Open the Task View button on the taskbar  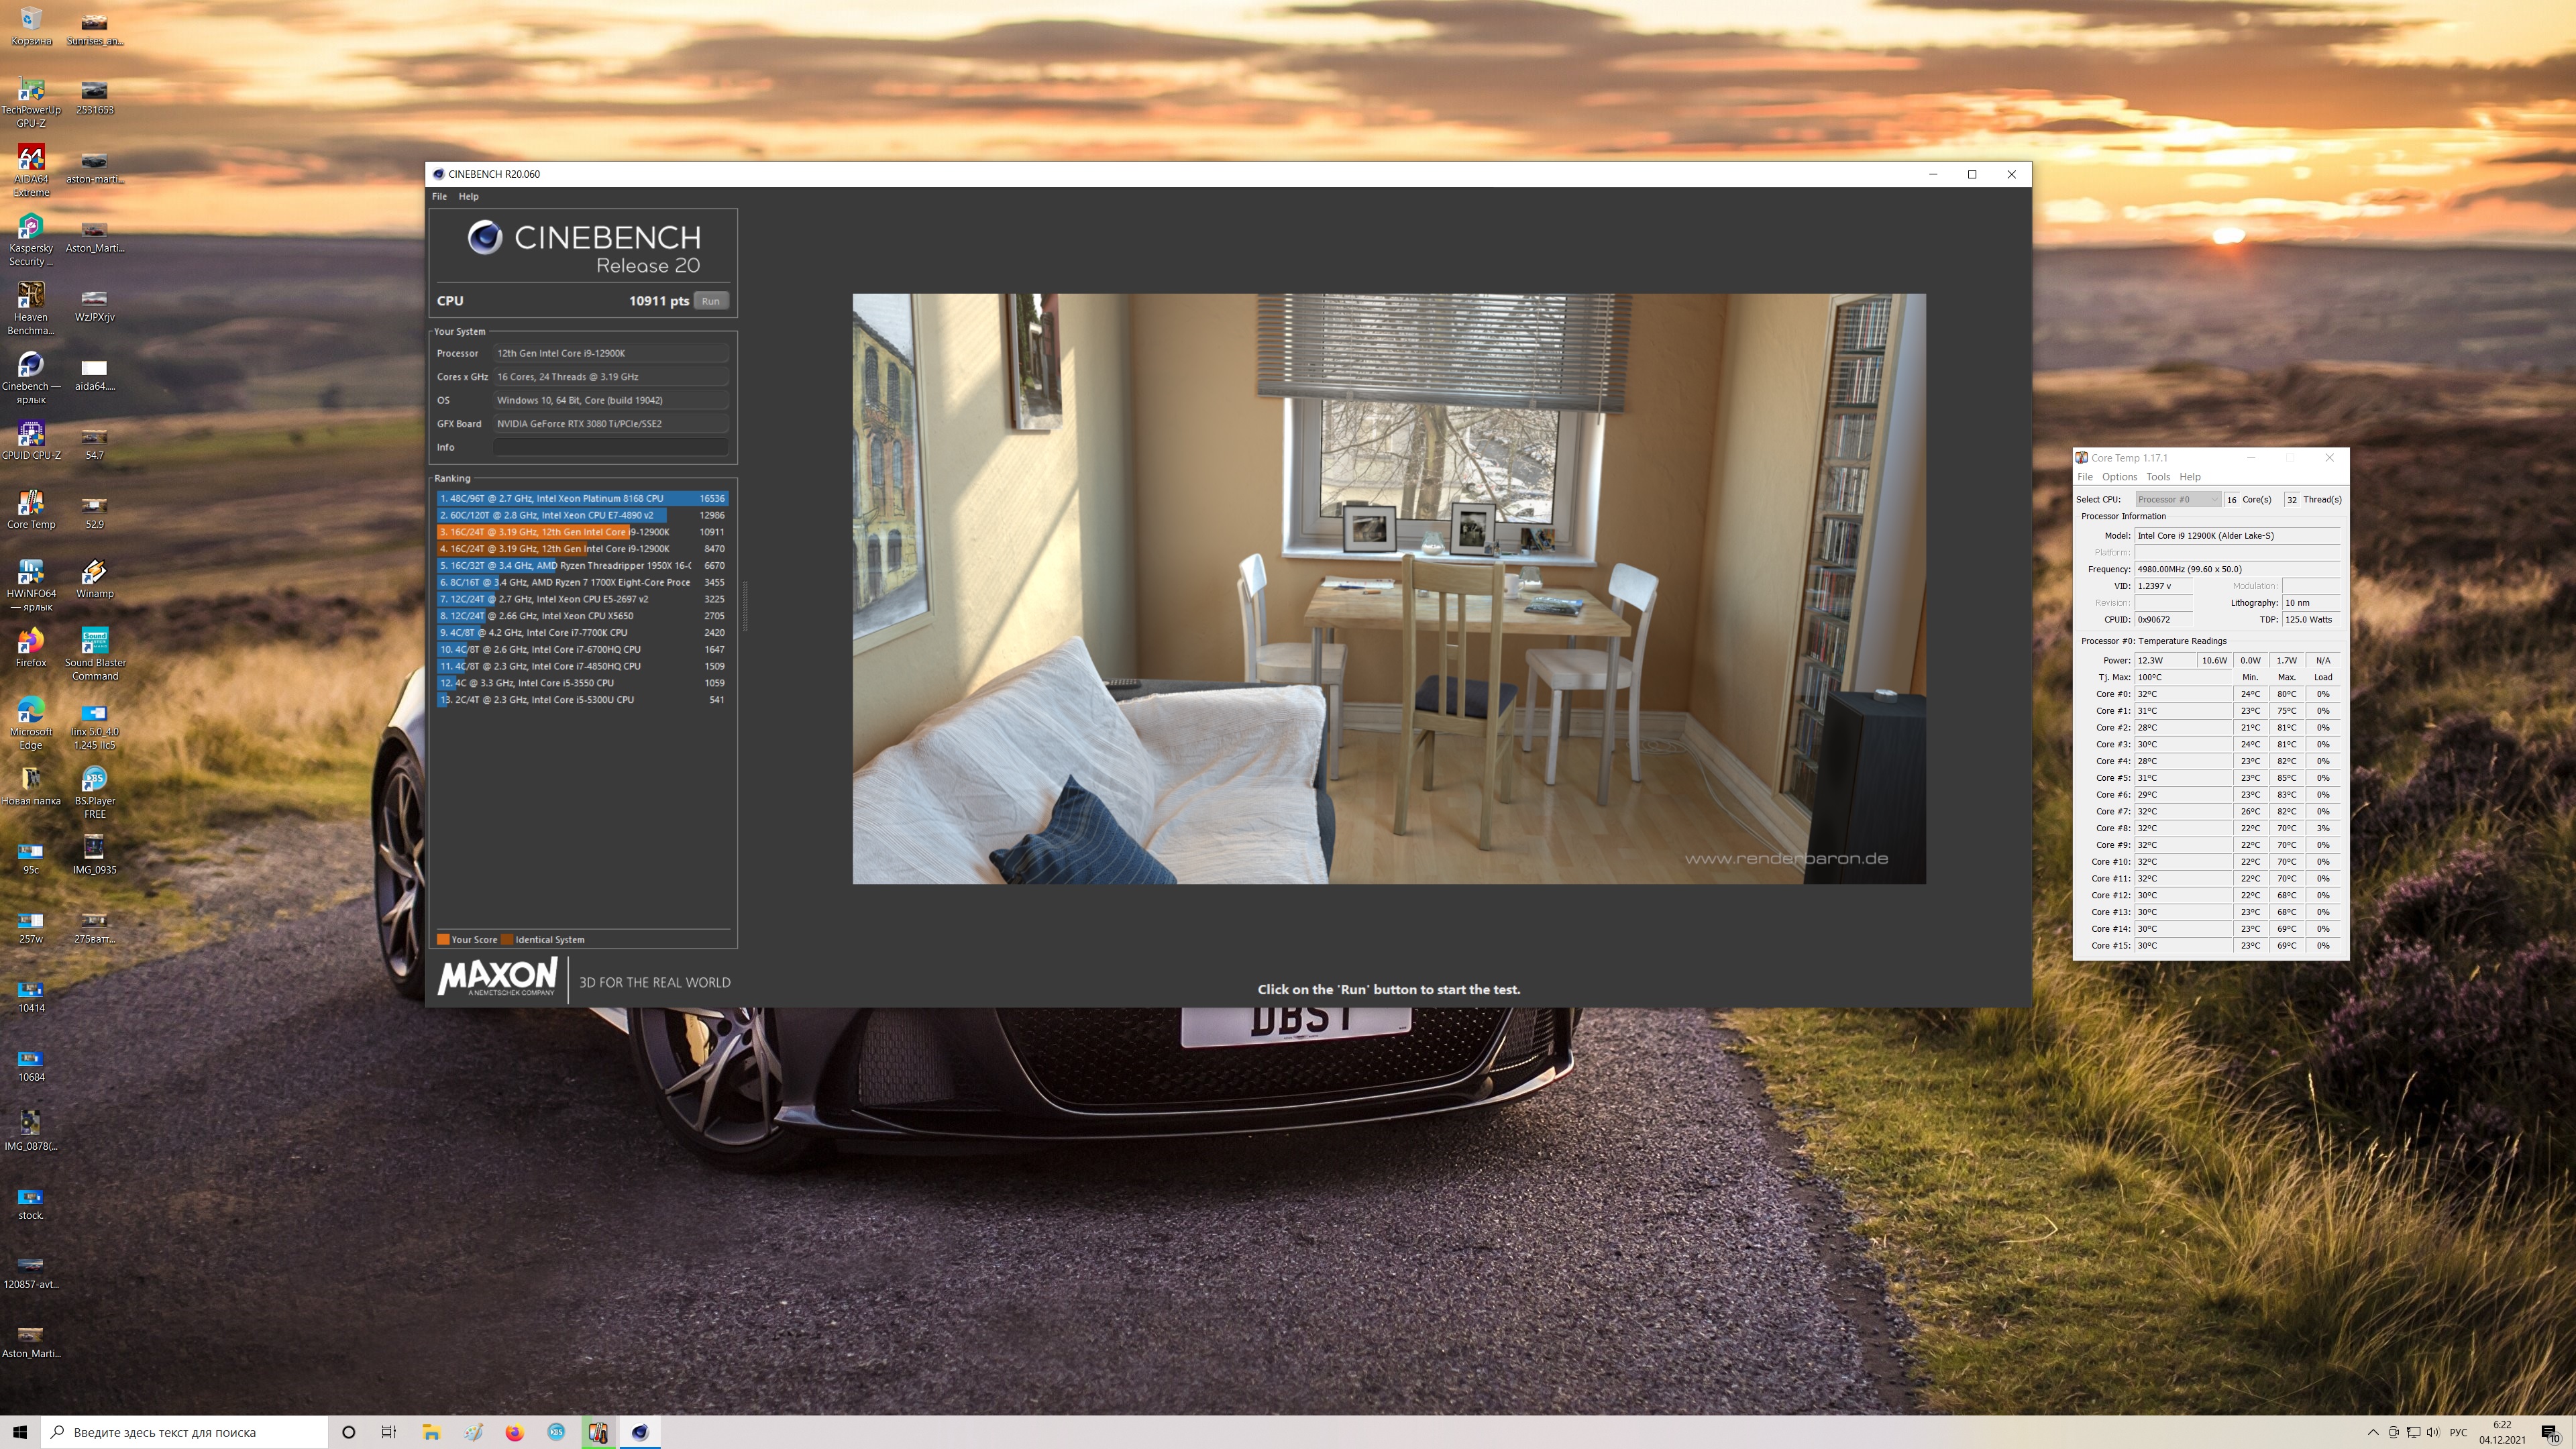point(389,1432)
